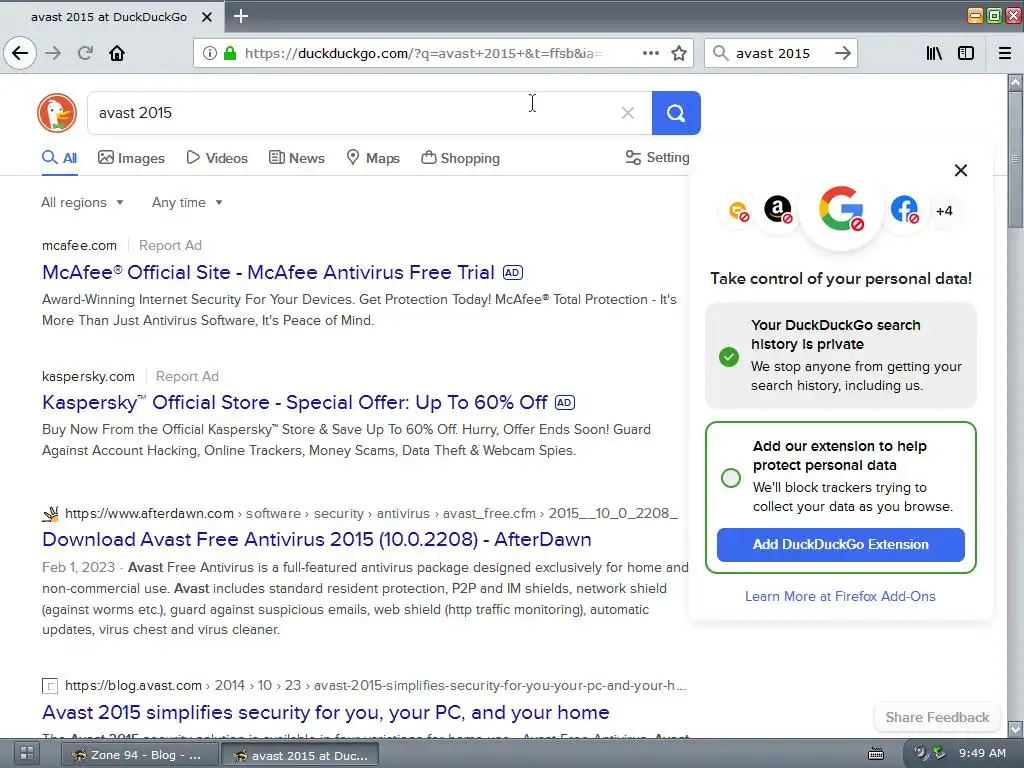Switch to Shopping results
The image size is (1024, 768).
click(460, 158)
